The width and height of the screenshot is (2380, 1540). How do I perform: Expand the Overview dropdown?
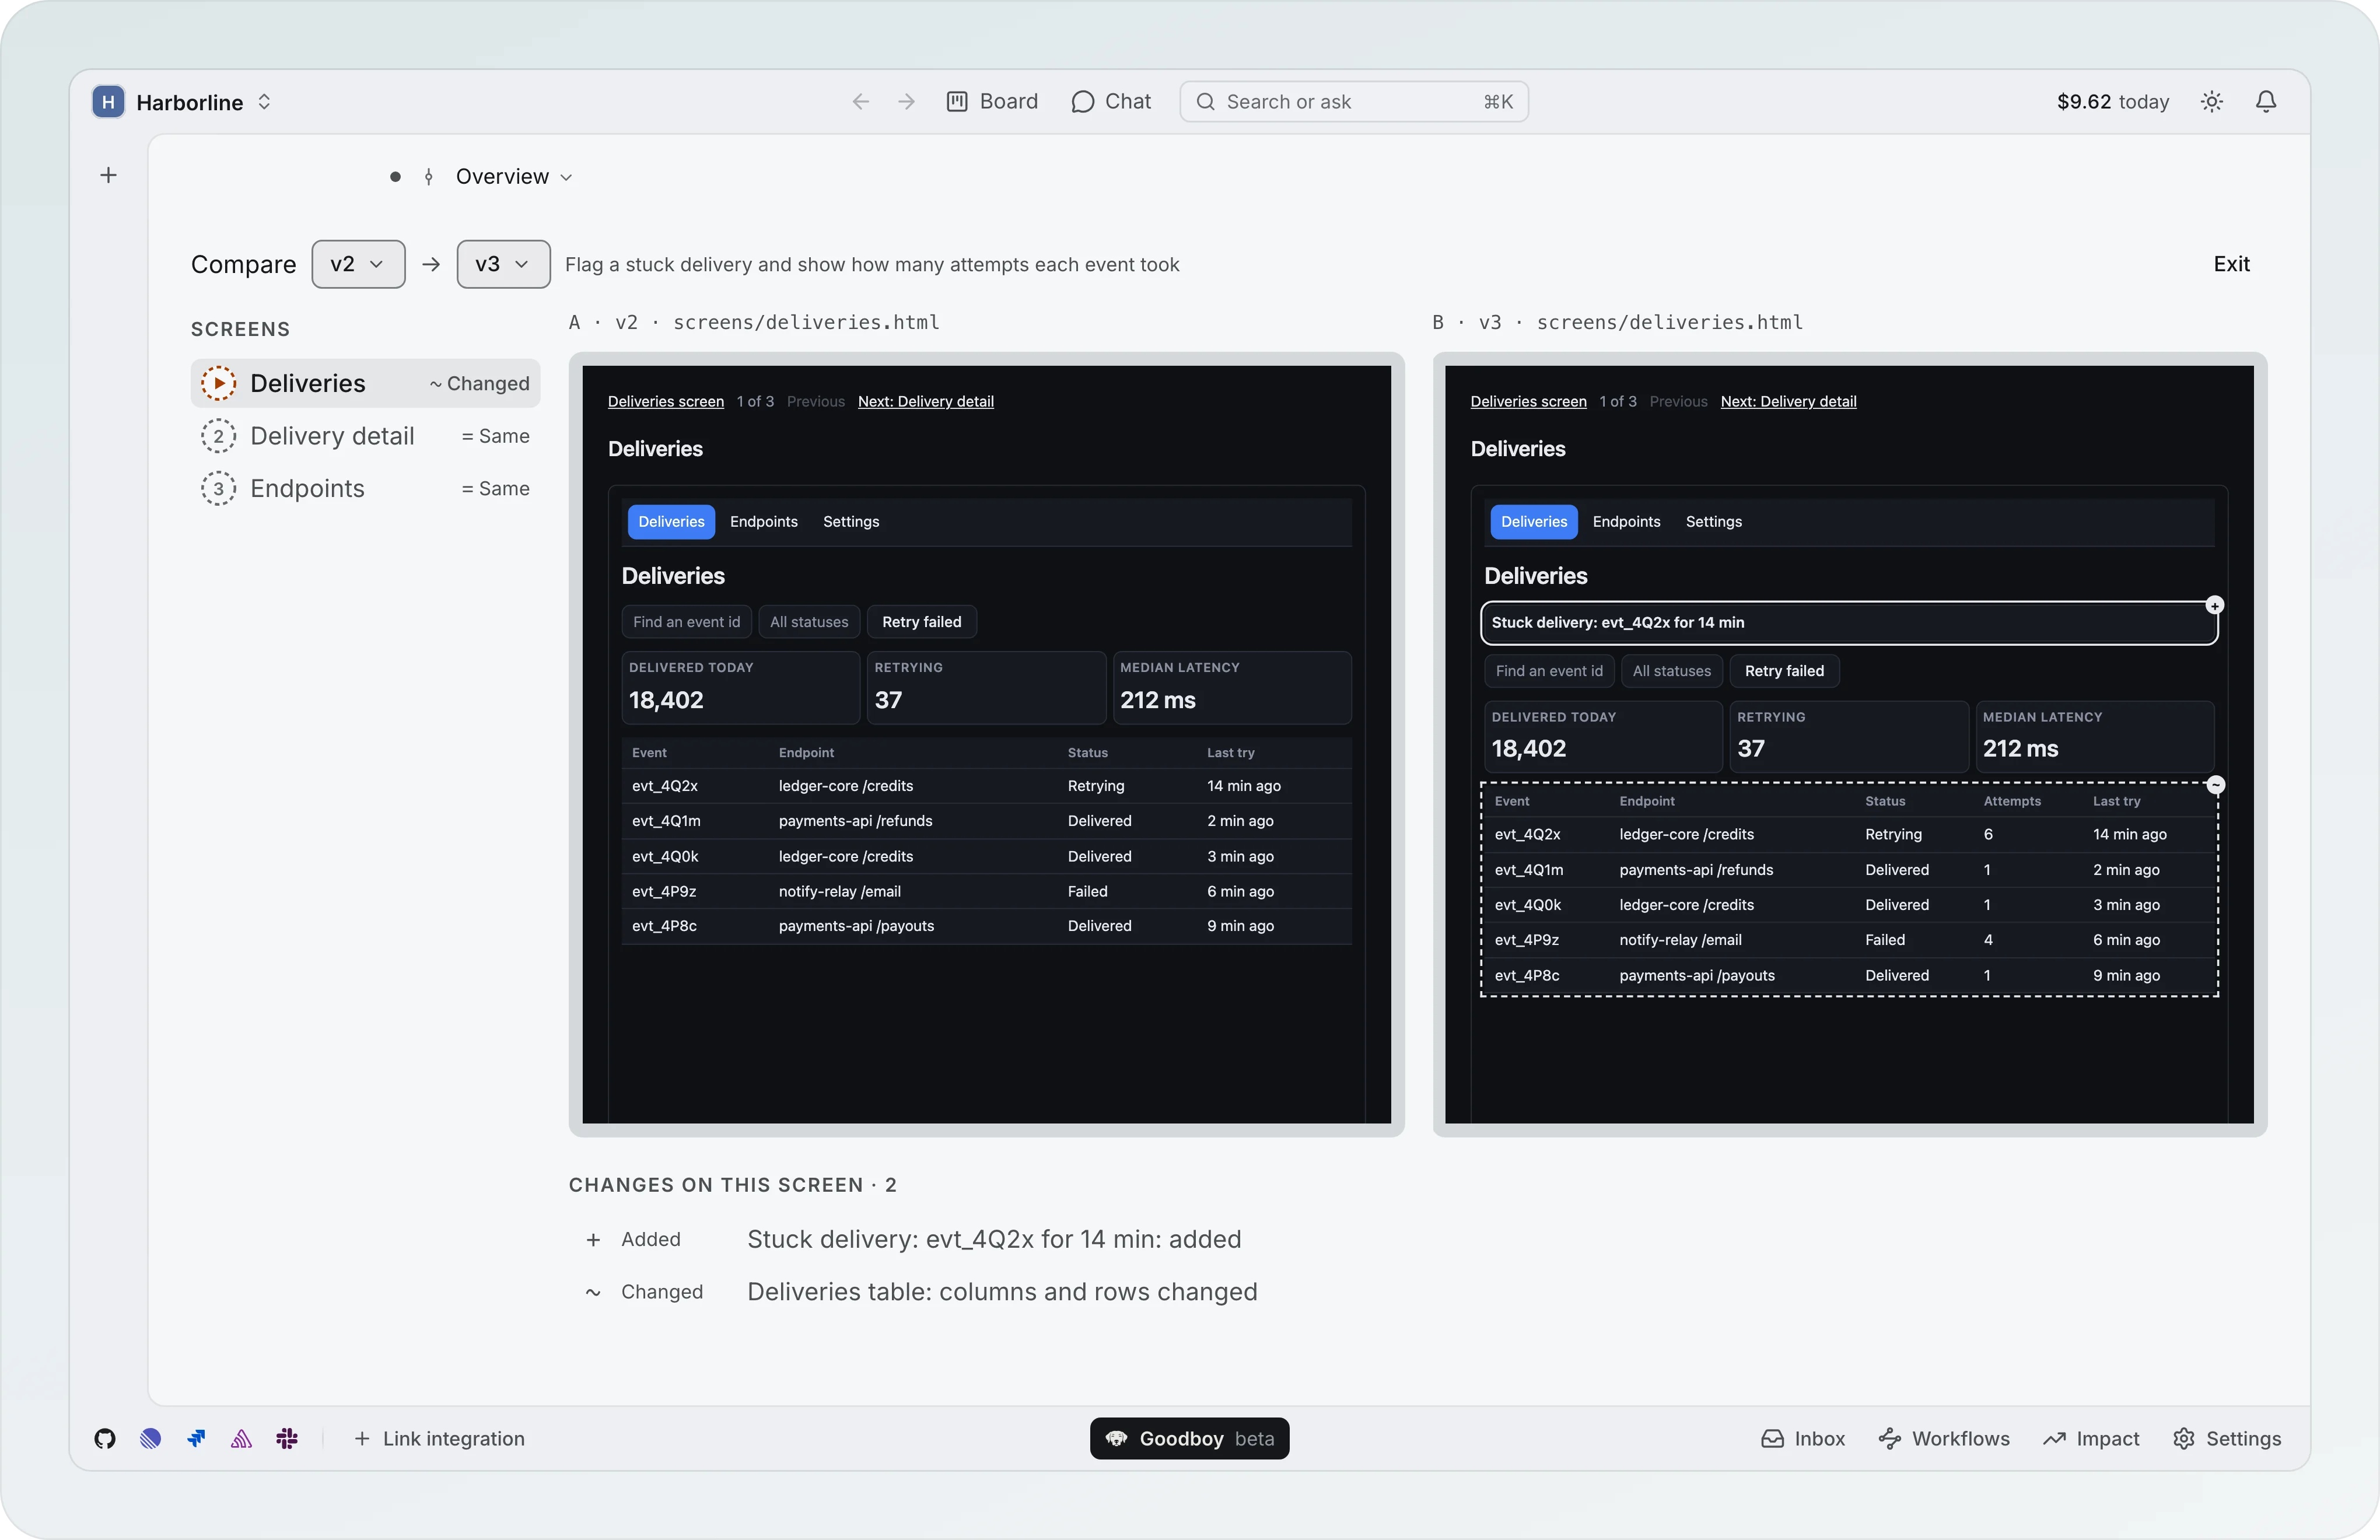point(514,177)
